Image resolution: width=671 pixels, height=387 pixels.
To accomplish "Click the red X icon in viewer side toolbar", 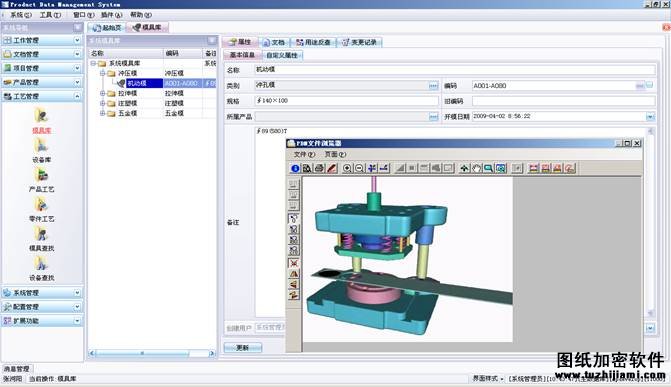I will tap(294, 263).
